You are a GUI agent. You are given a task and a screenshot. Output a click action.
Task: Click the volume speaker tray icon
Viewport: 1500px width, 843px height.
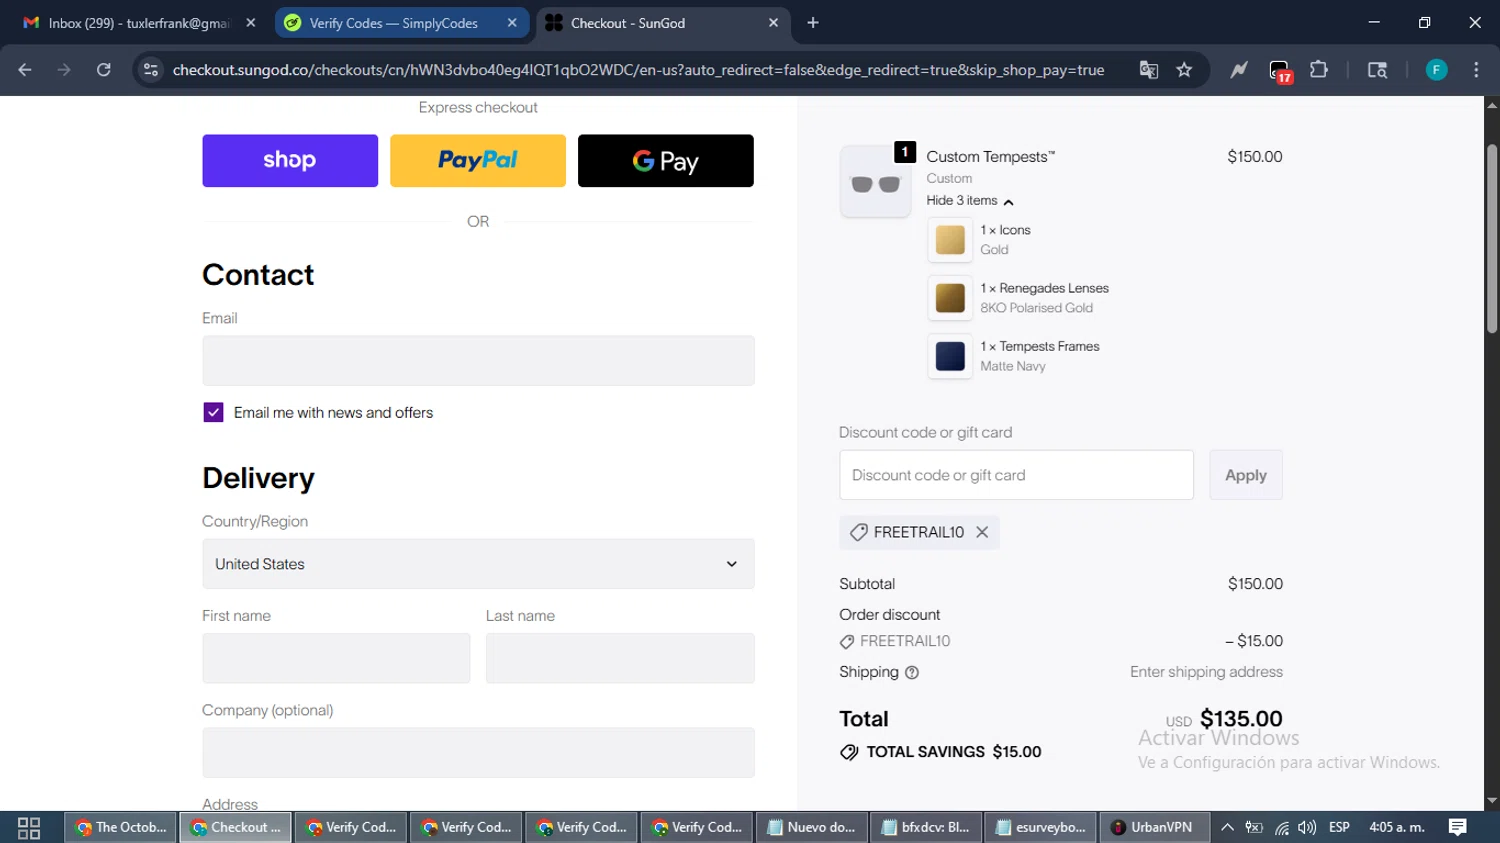[x=1307, y=828]
